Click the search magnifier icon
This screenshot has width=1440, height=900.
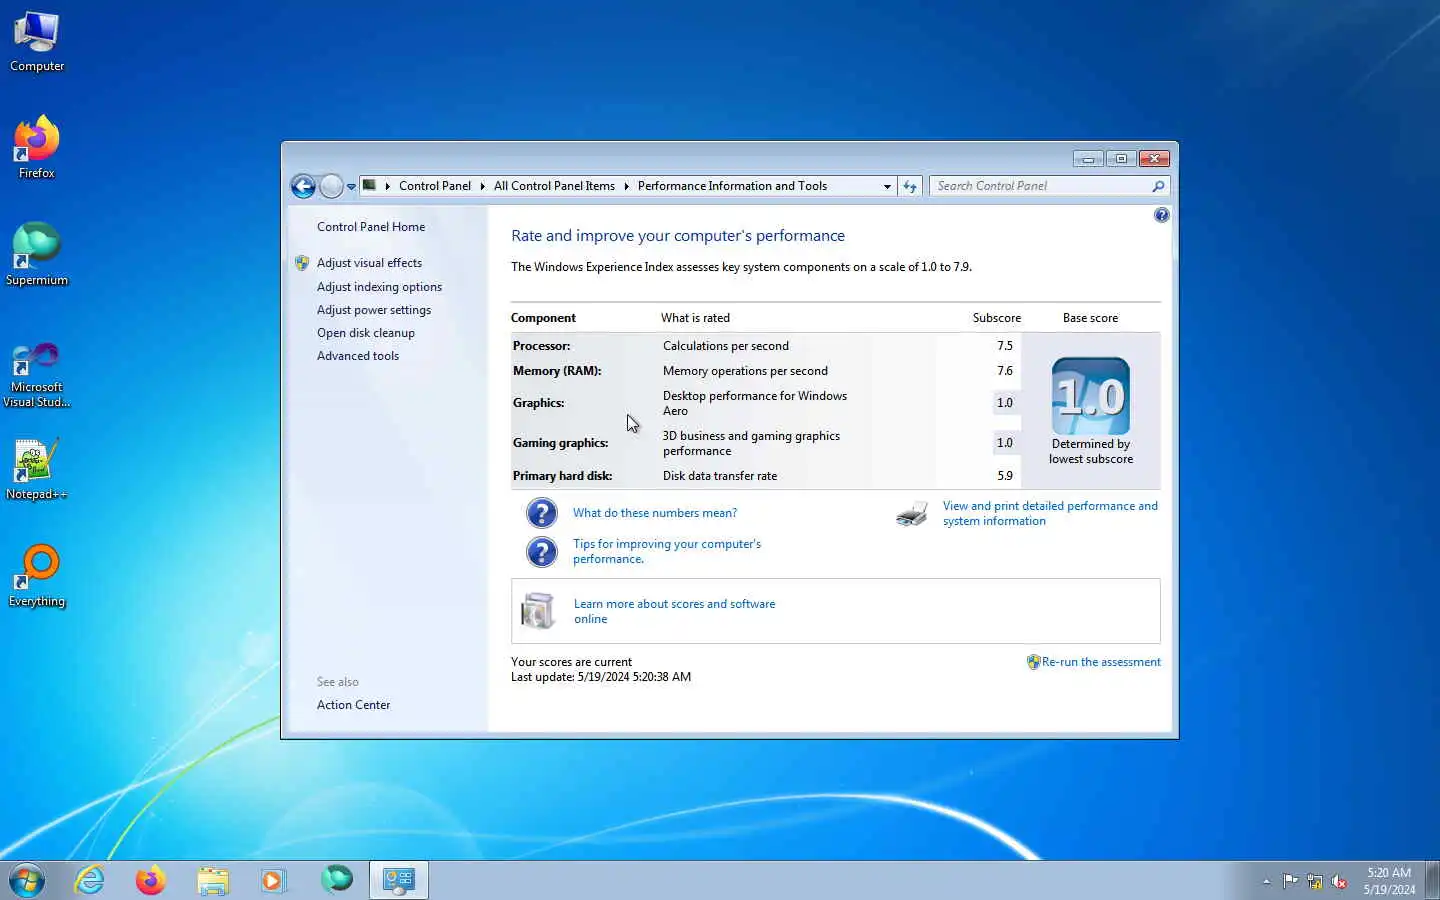pyautogui.click(x=1158, y=186)
